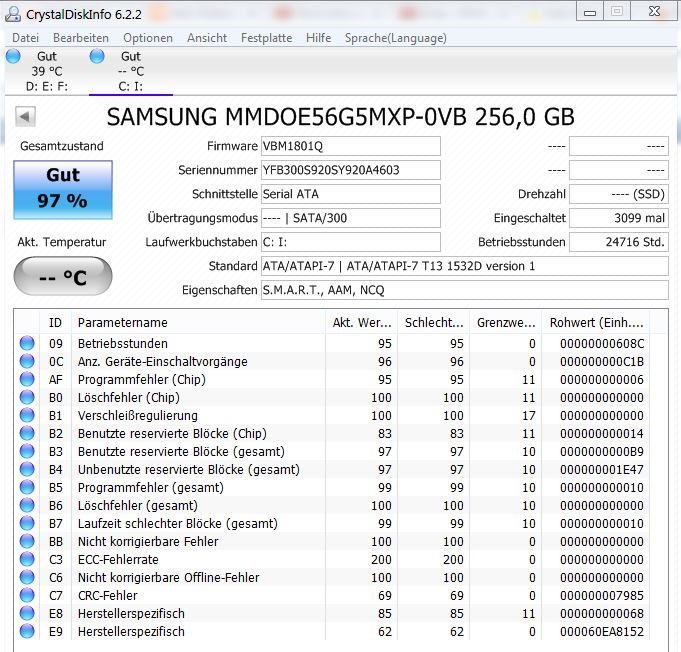Image resolution: width=681 pixels, height=652 pixels.
Task: Select the blue status orb for disk D: E: F:
Action: 13,56
